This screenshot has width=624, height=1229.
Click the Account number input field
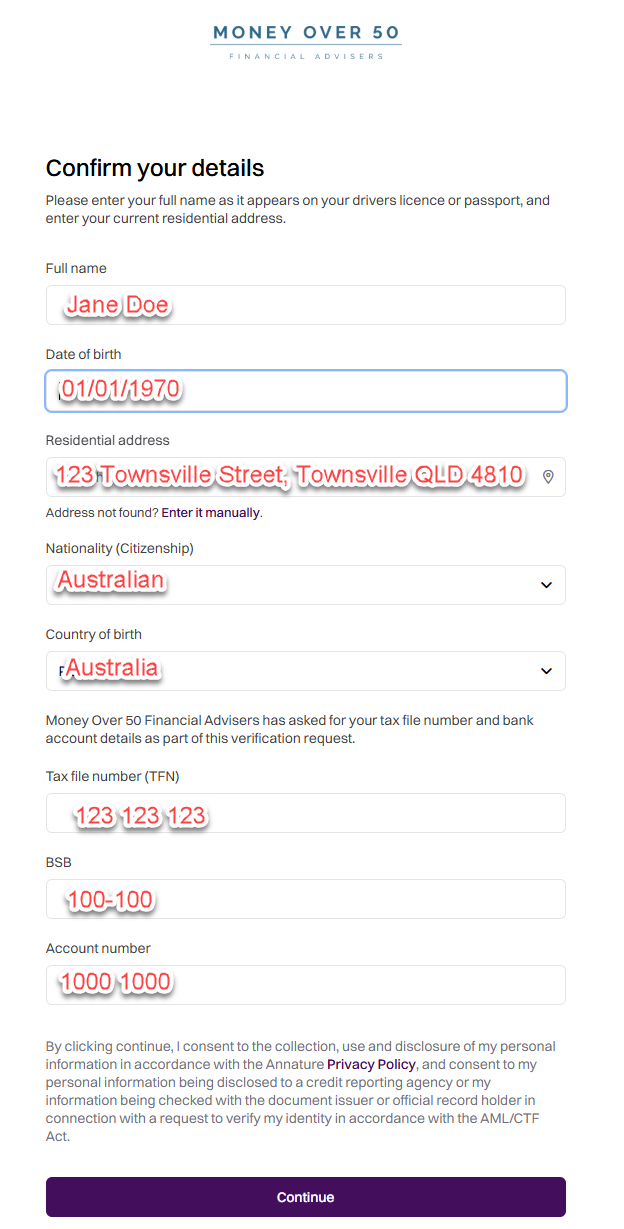point(306,985)
